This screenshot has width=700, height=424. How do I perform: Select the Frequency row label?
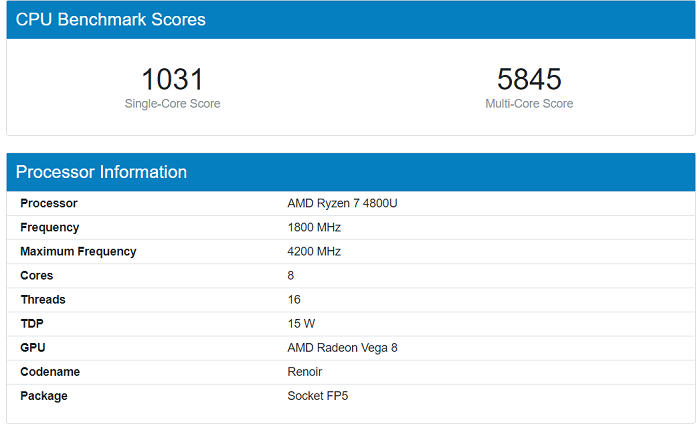50,228
